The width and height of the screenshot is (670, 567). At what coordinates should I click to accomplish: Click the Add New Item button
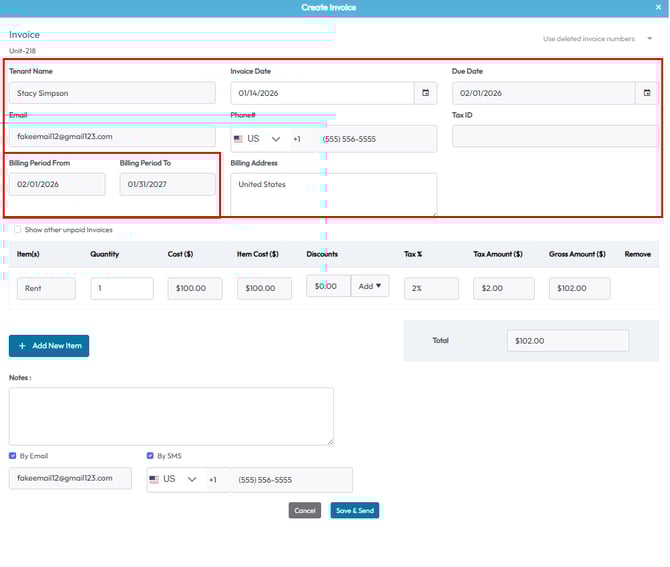tap(49, 346)
